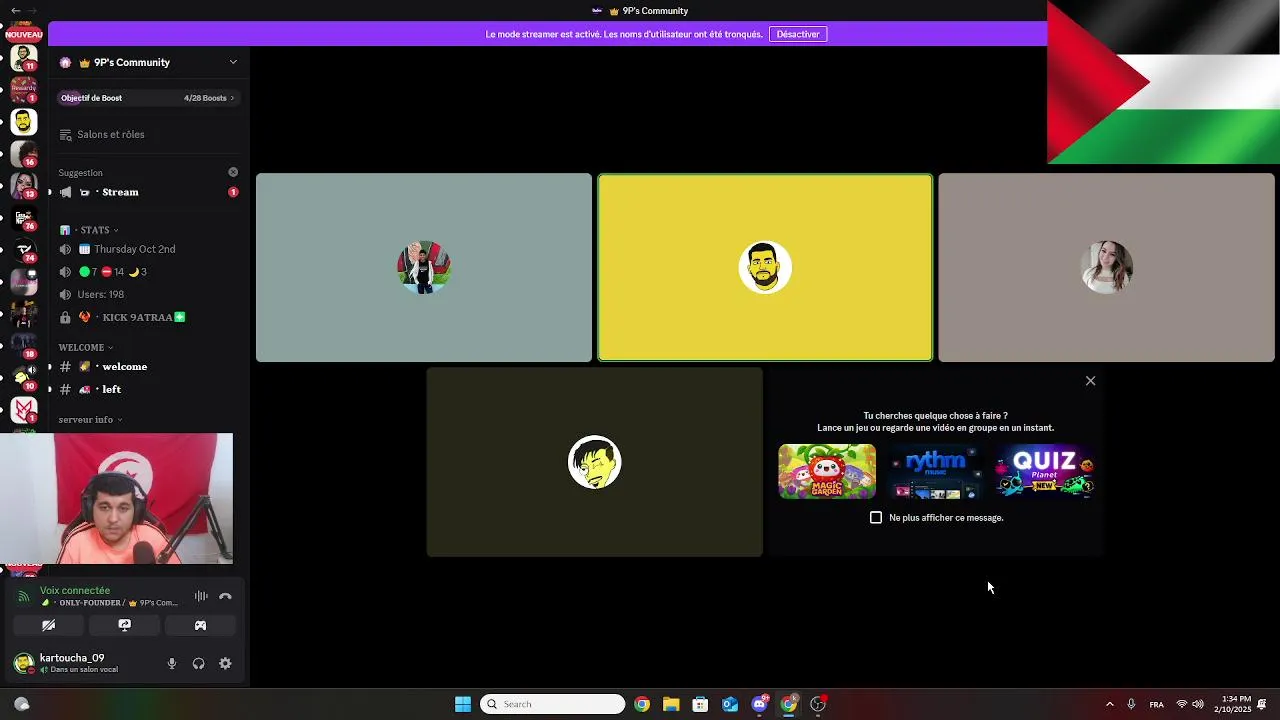Image resolution: width=1280 pixels, height=720 pixels.
Task: Open File Explorer in the taskbar
Action: click(x=671, y=704)
